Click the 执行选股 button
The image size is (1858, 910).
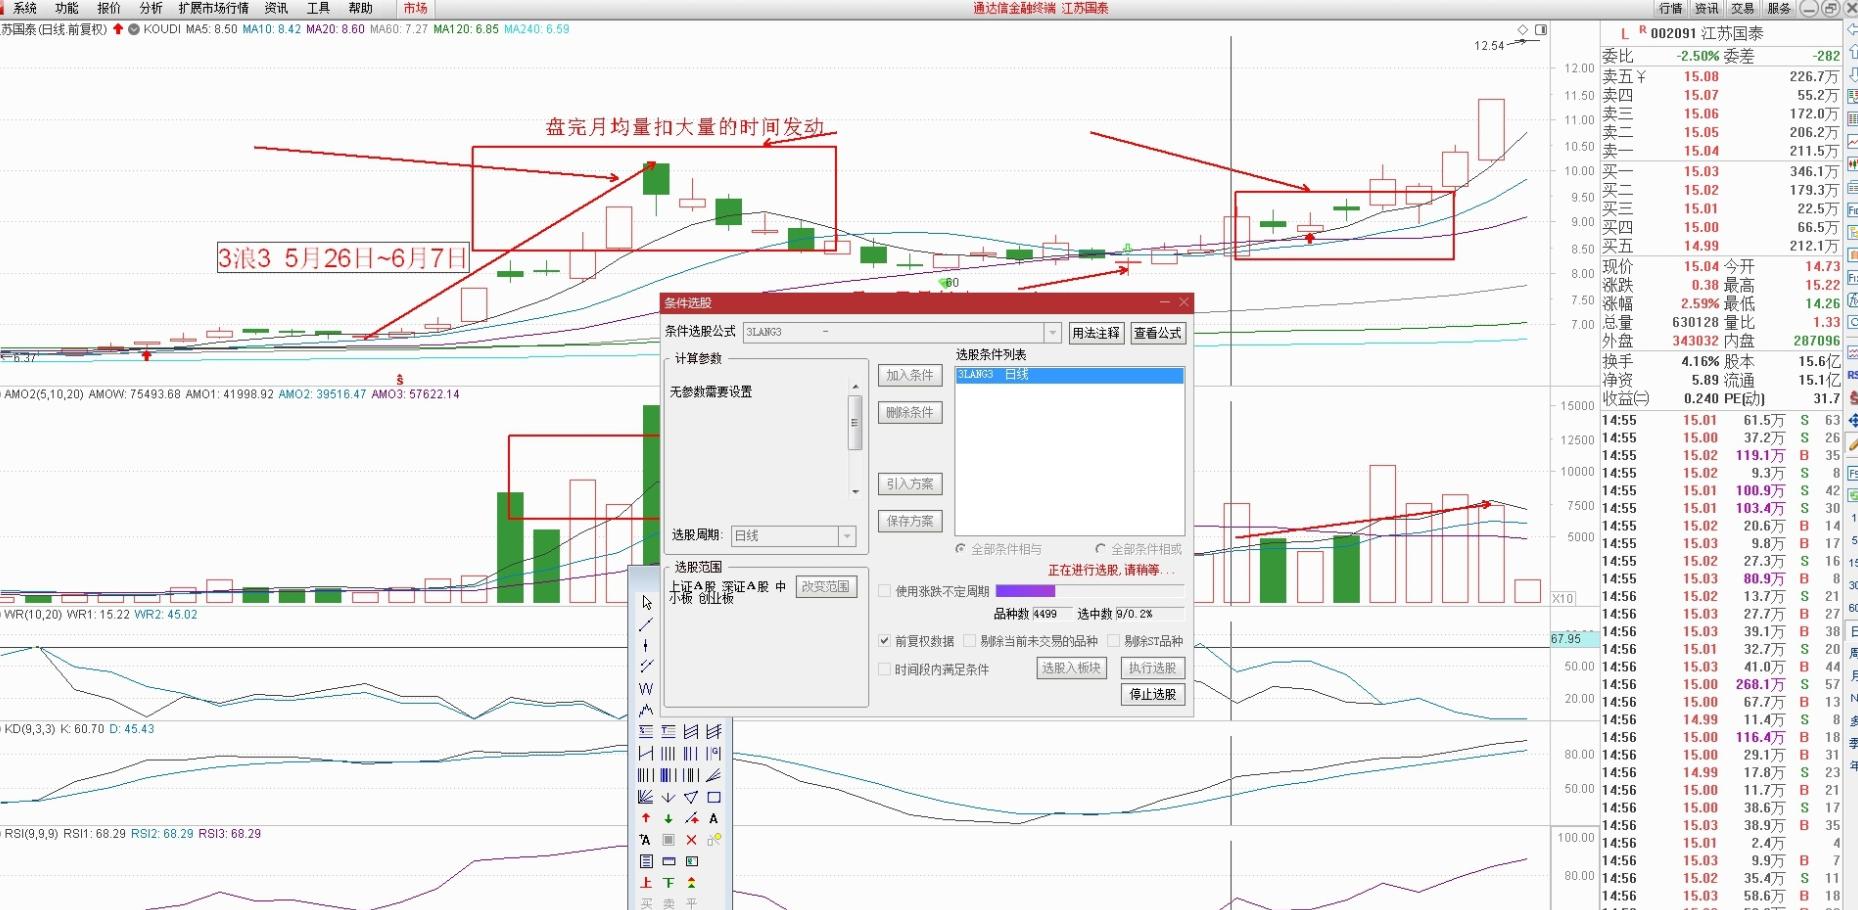coord(1153,668)
